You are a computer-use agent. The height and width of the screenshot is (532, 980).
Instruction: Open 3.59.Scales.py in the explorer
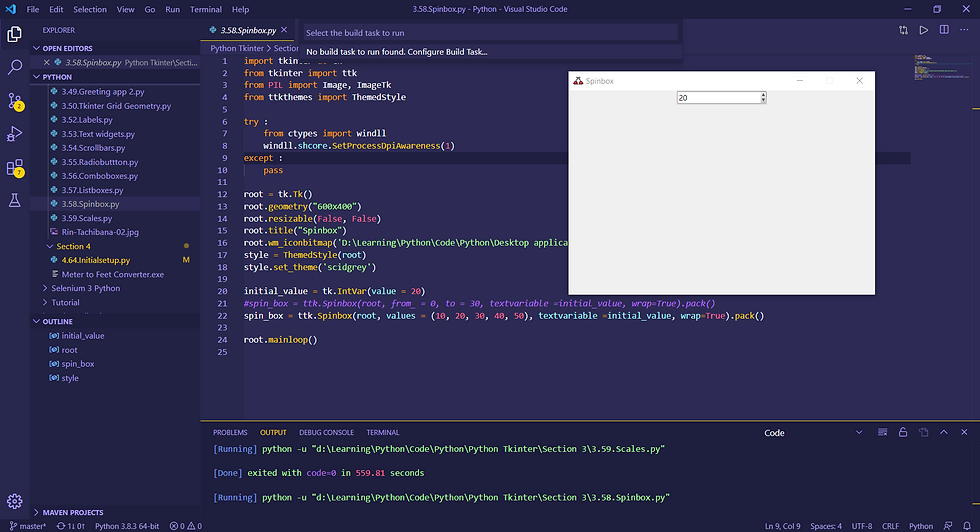coord(86,218)
